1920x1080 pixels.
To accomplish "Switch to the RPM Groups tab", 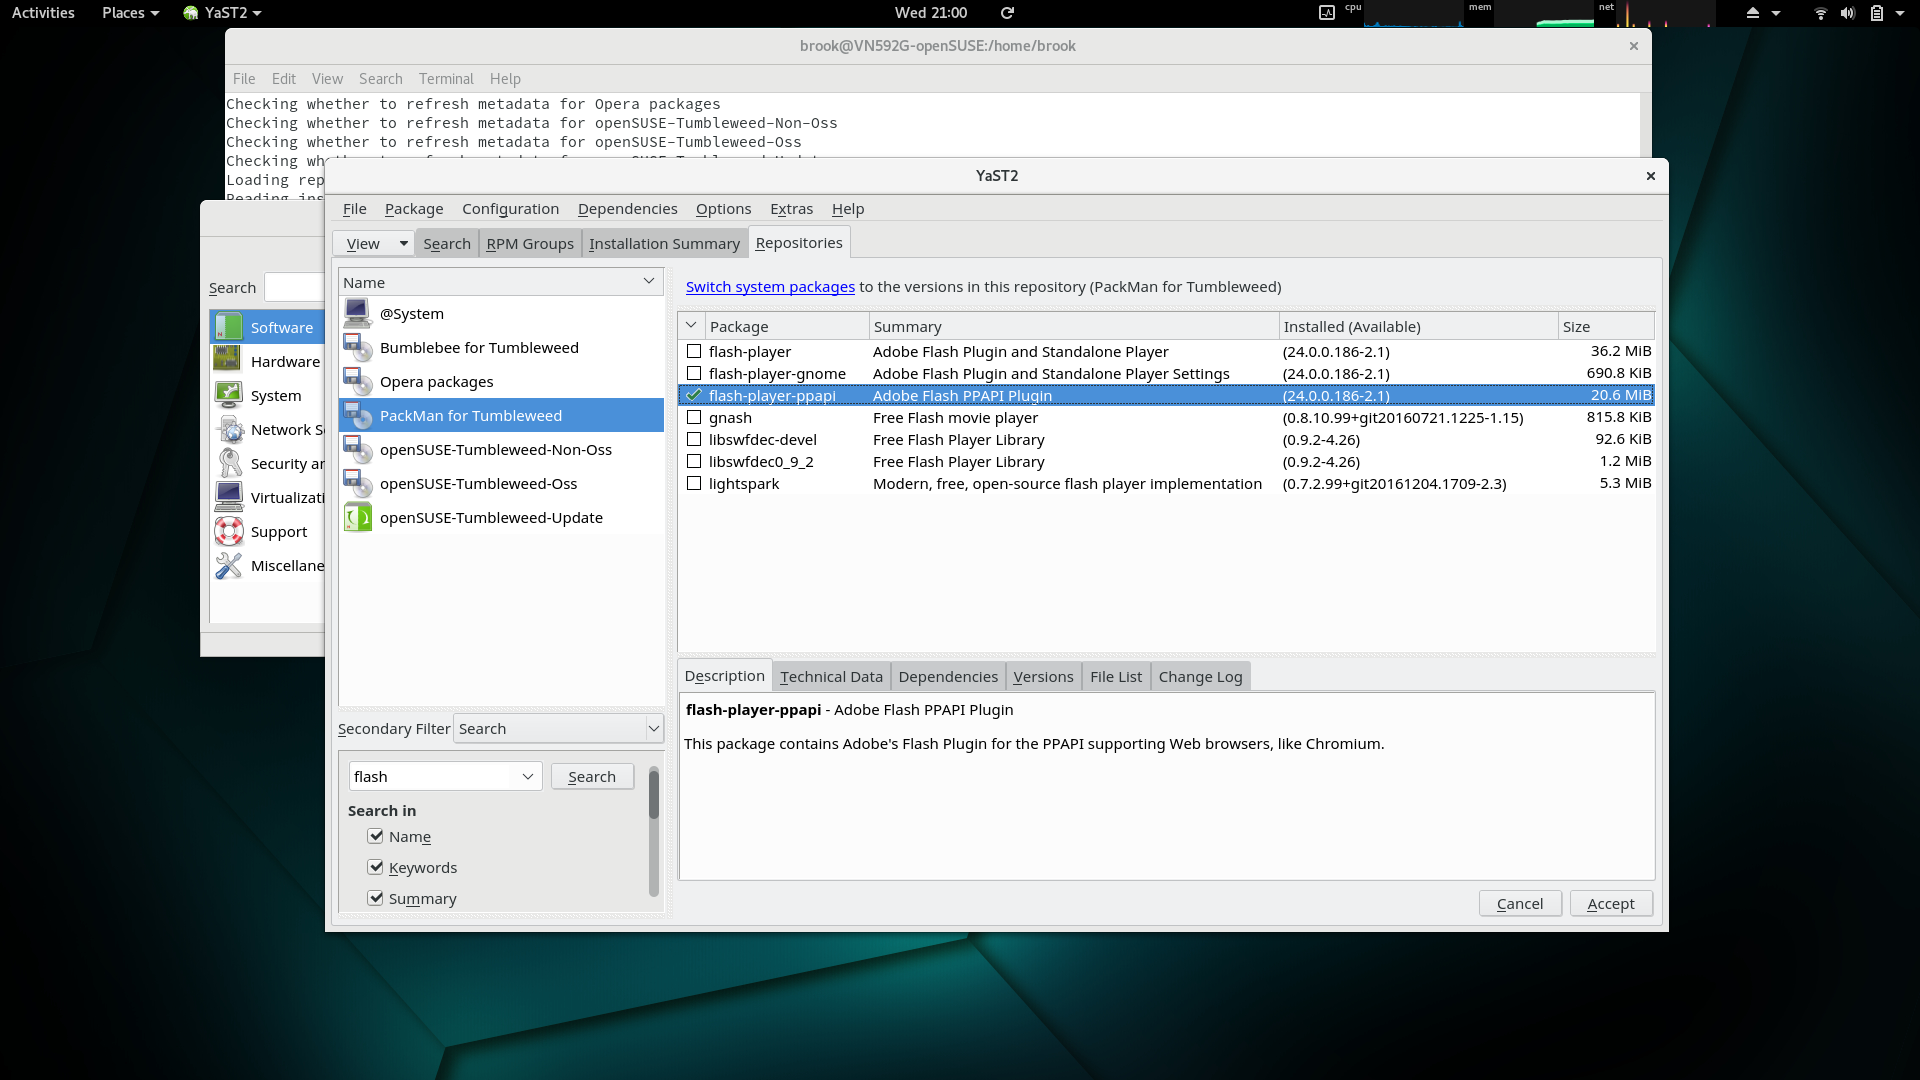I will 530,243.
